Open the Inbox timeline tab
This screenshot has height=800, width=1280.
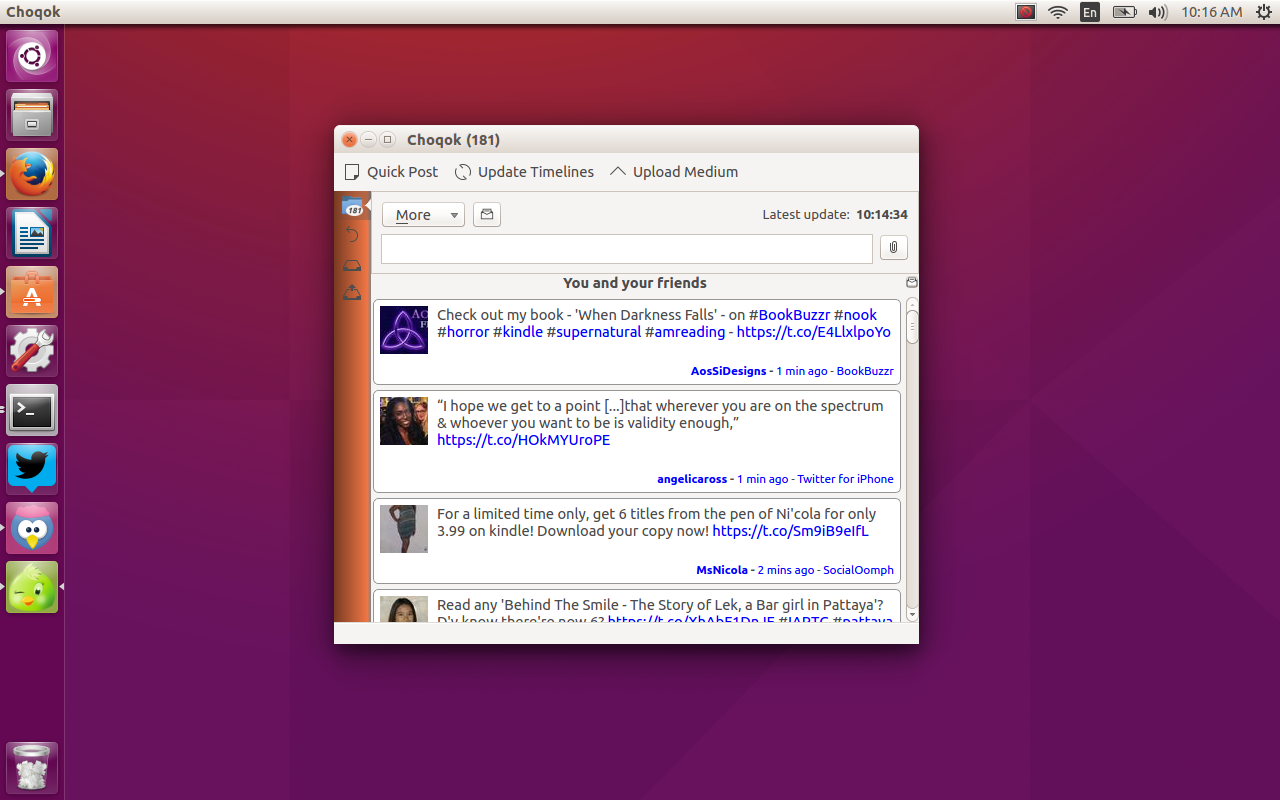coord(352,264)
